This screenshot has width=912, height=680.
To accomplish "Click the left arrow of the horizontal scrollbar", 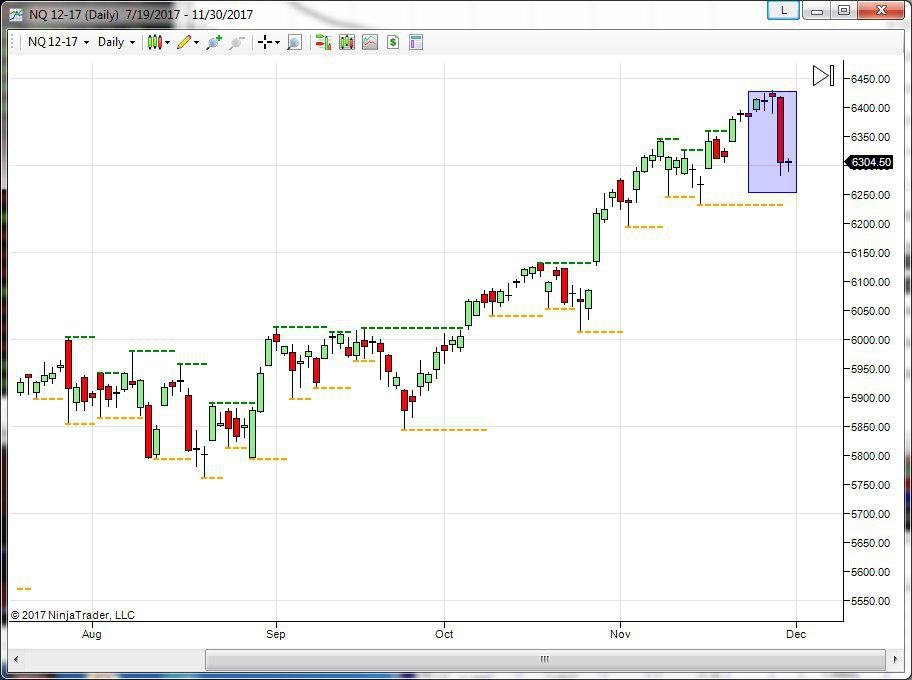I will (x=16, y=659).
